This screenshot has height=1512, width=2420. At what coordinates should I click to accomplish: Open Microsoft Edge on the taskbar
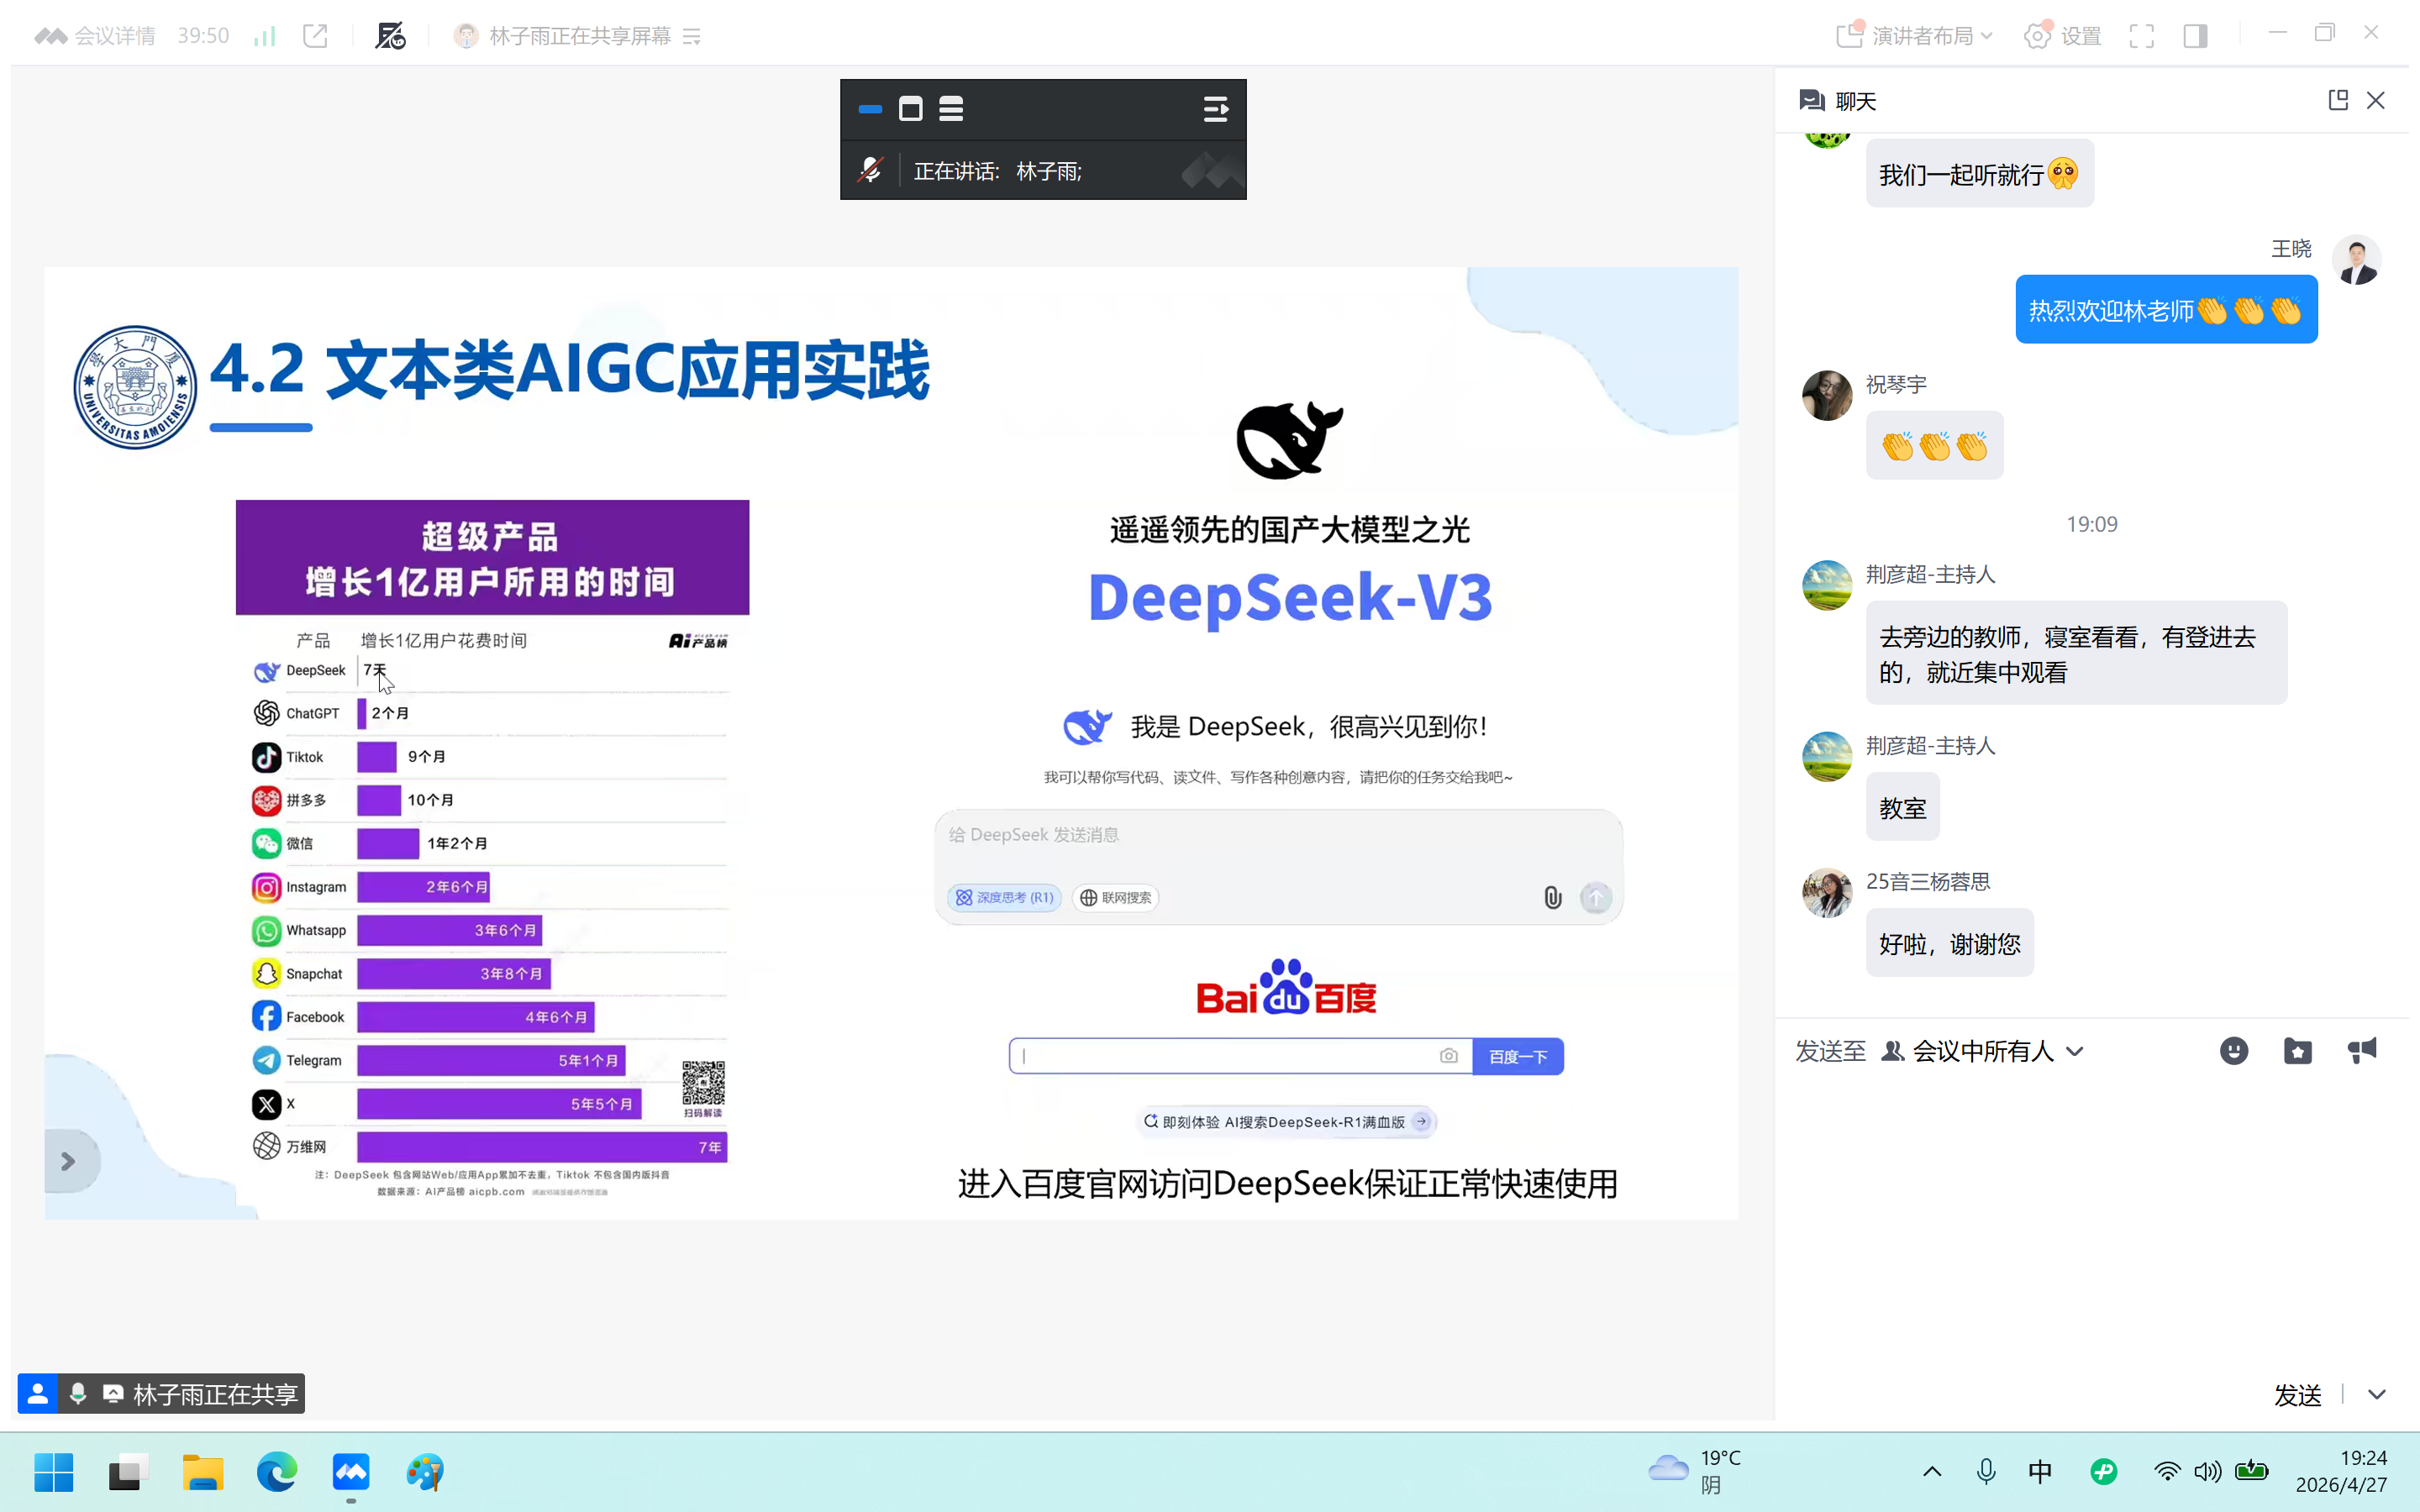[276, 1472]
